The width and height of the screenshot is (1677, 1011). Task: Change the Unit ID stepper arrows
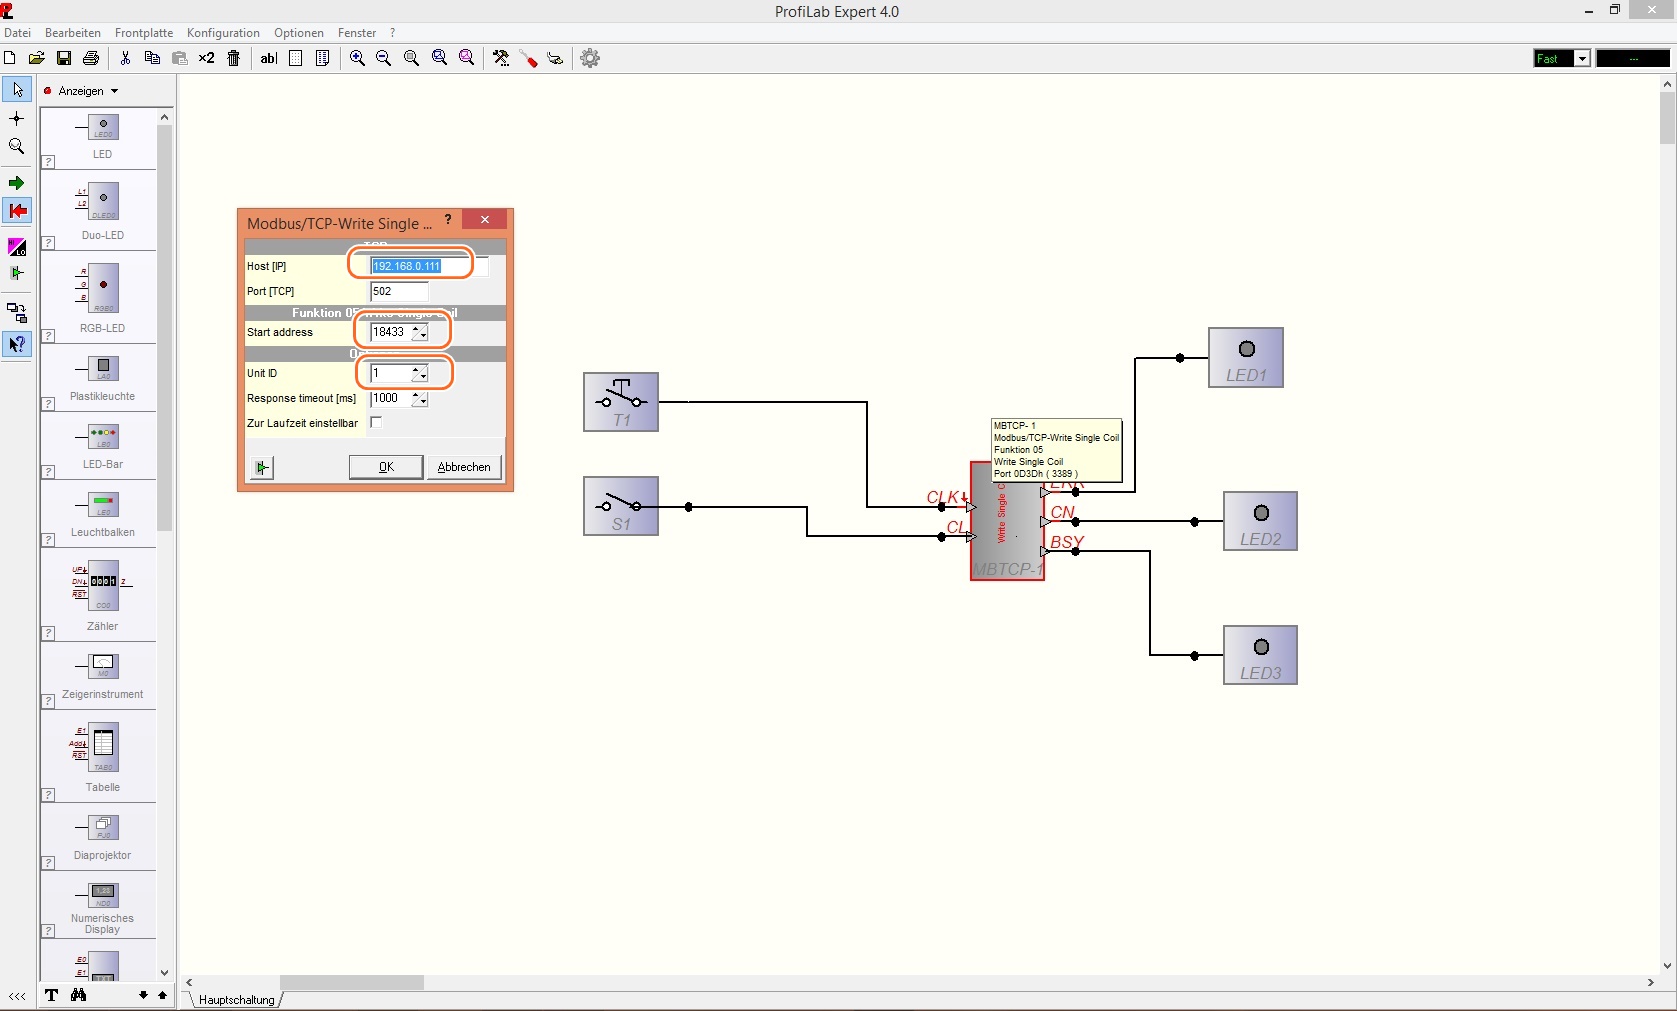click(x=420, y=373)
